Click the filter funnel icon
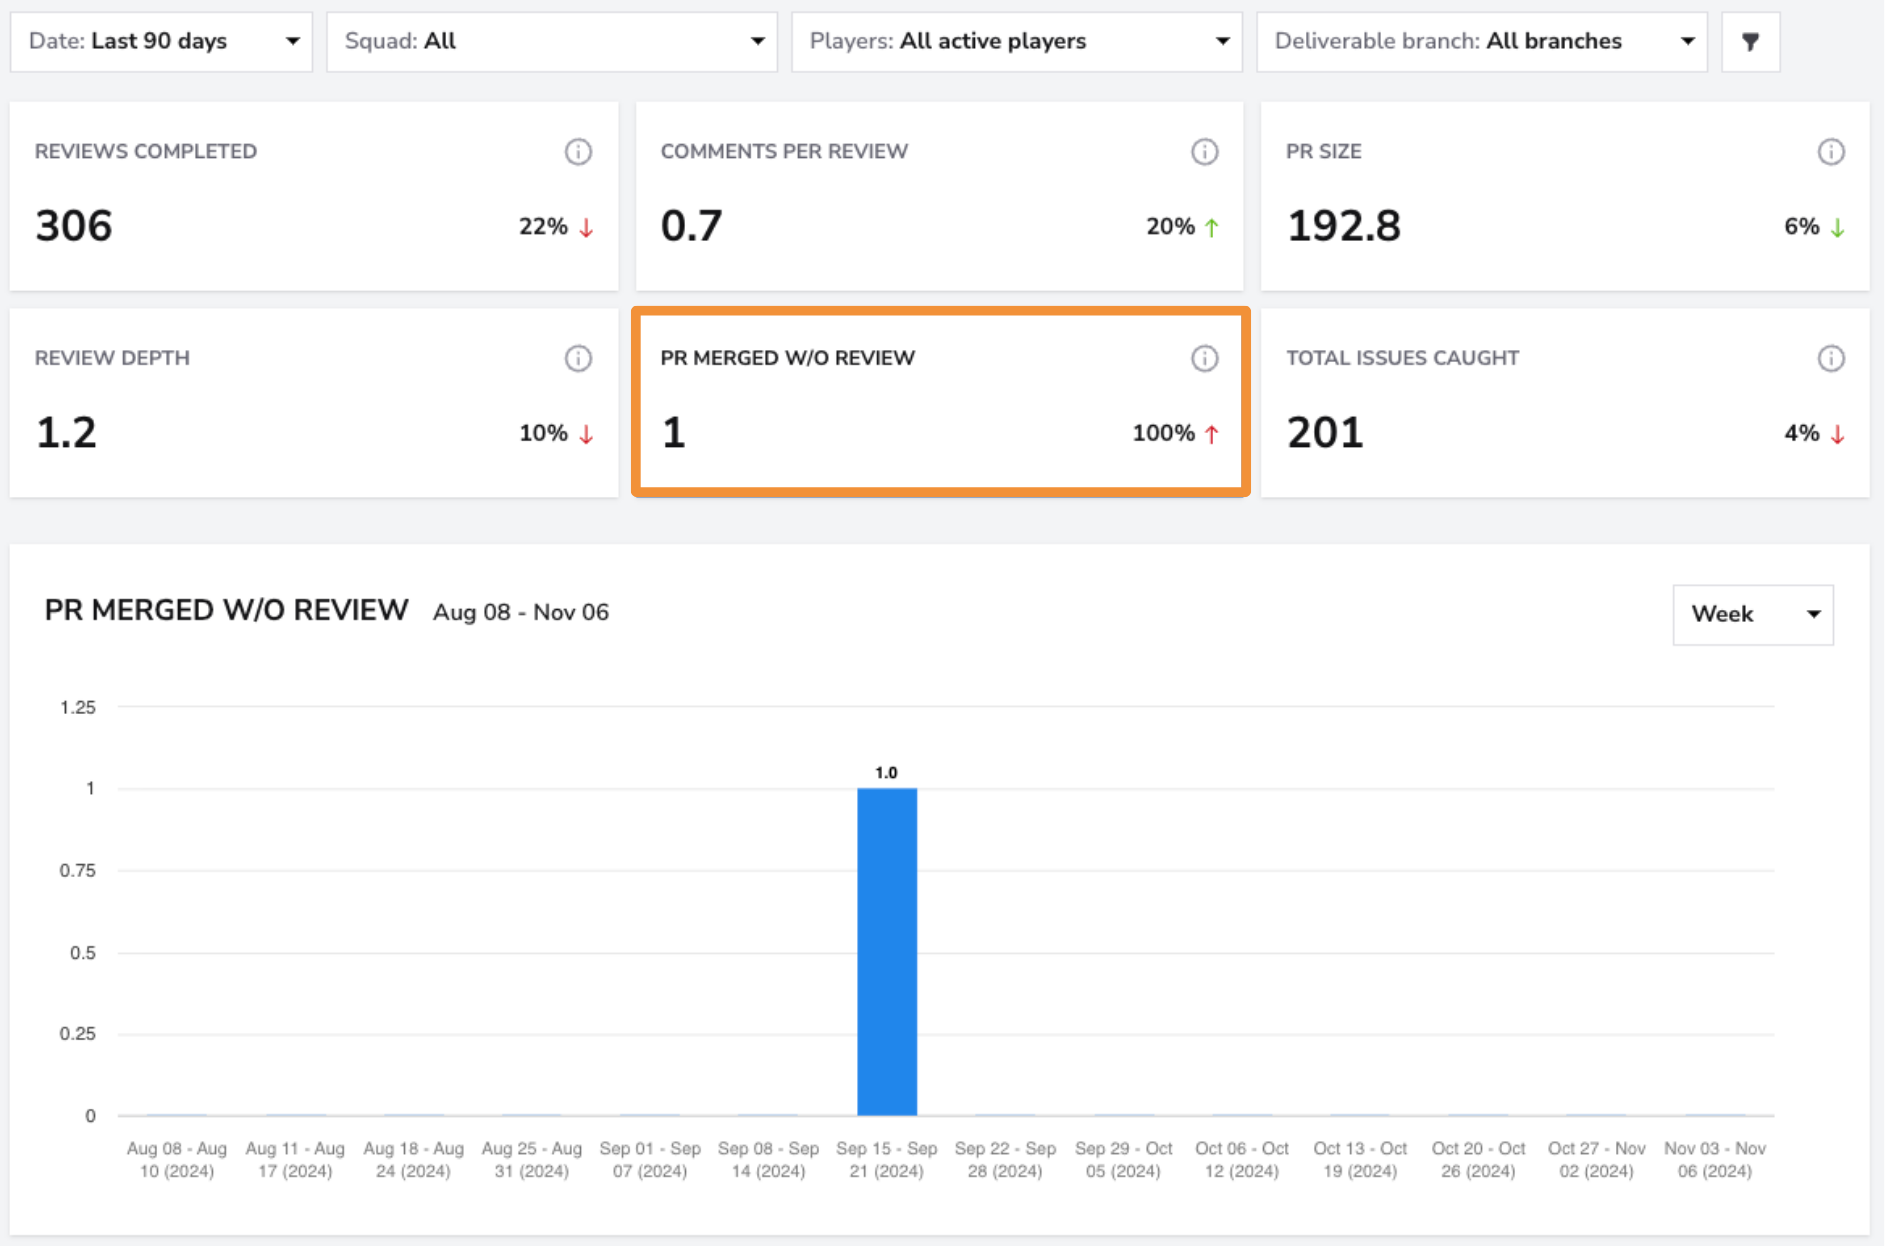This screenshot has width=1885, height=1246. coord(1750,42)
